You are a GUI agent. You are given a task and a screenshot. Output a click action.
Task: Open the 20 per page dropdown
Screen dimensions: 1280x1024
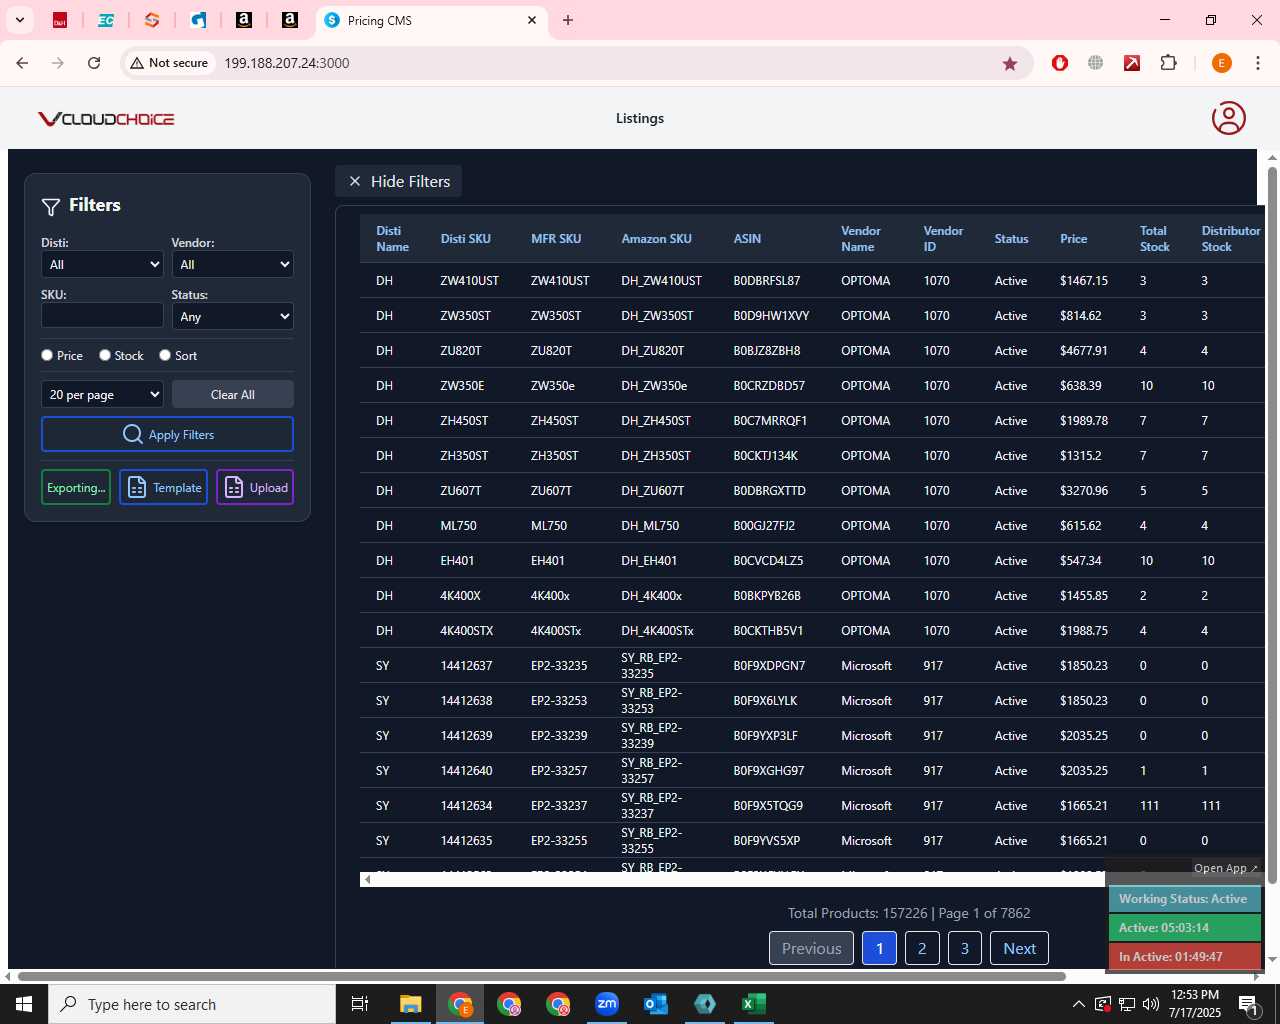(x=102, y=394)
